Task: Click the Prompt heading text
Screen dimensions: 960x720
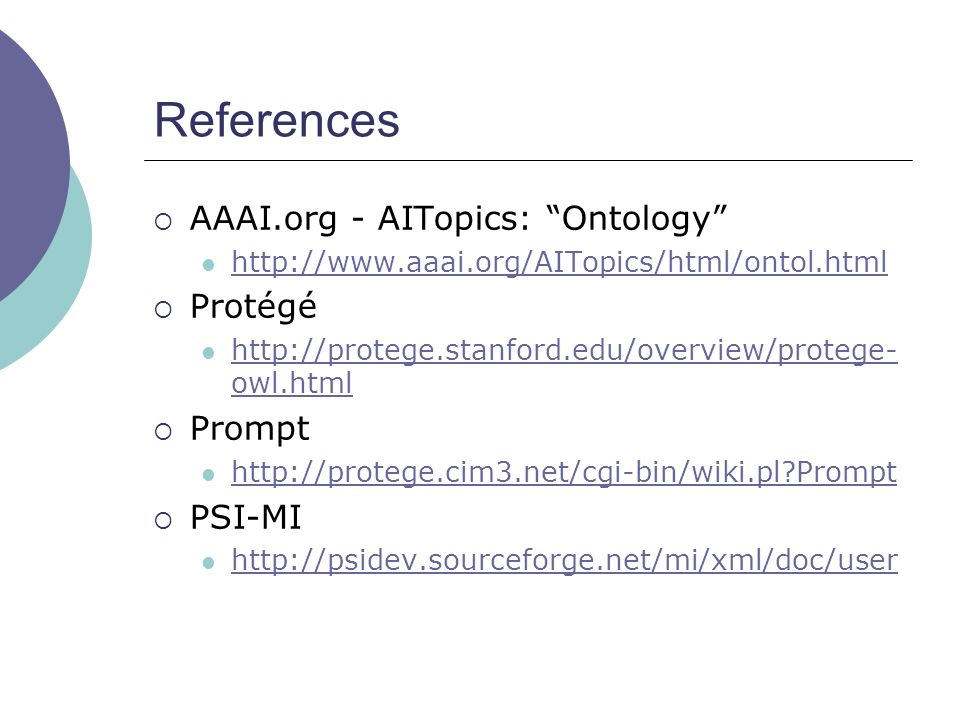Action: [250, 429]
